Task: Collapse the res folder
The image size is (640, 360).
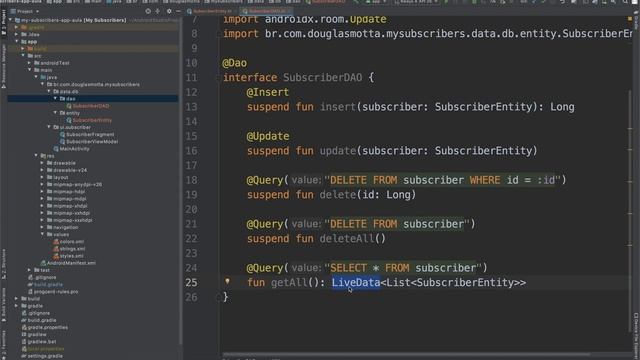Action: (36, 156)
